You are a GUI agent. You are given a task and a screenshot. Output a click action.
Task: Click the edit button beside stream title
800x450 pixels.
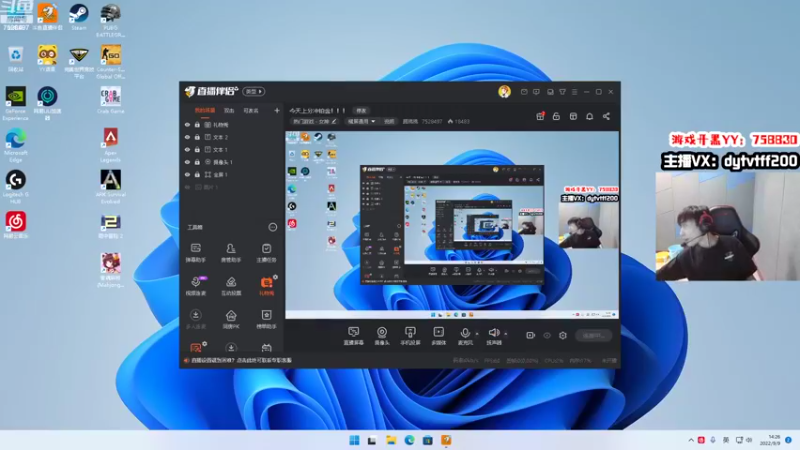(x=361, y=111)
